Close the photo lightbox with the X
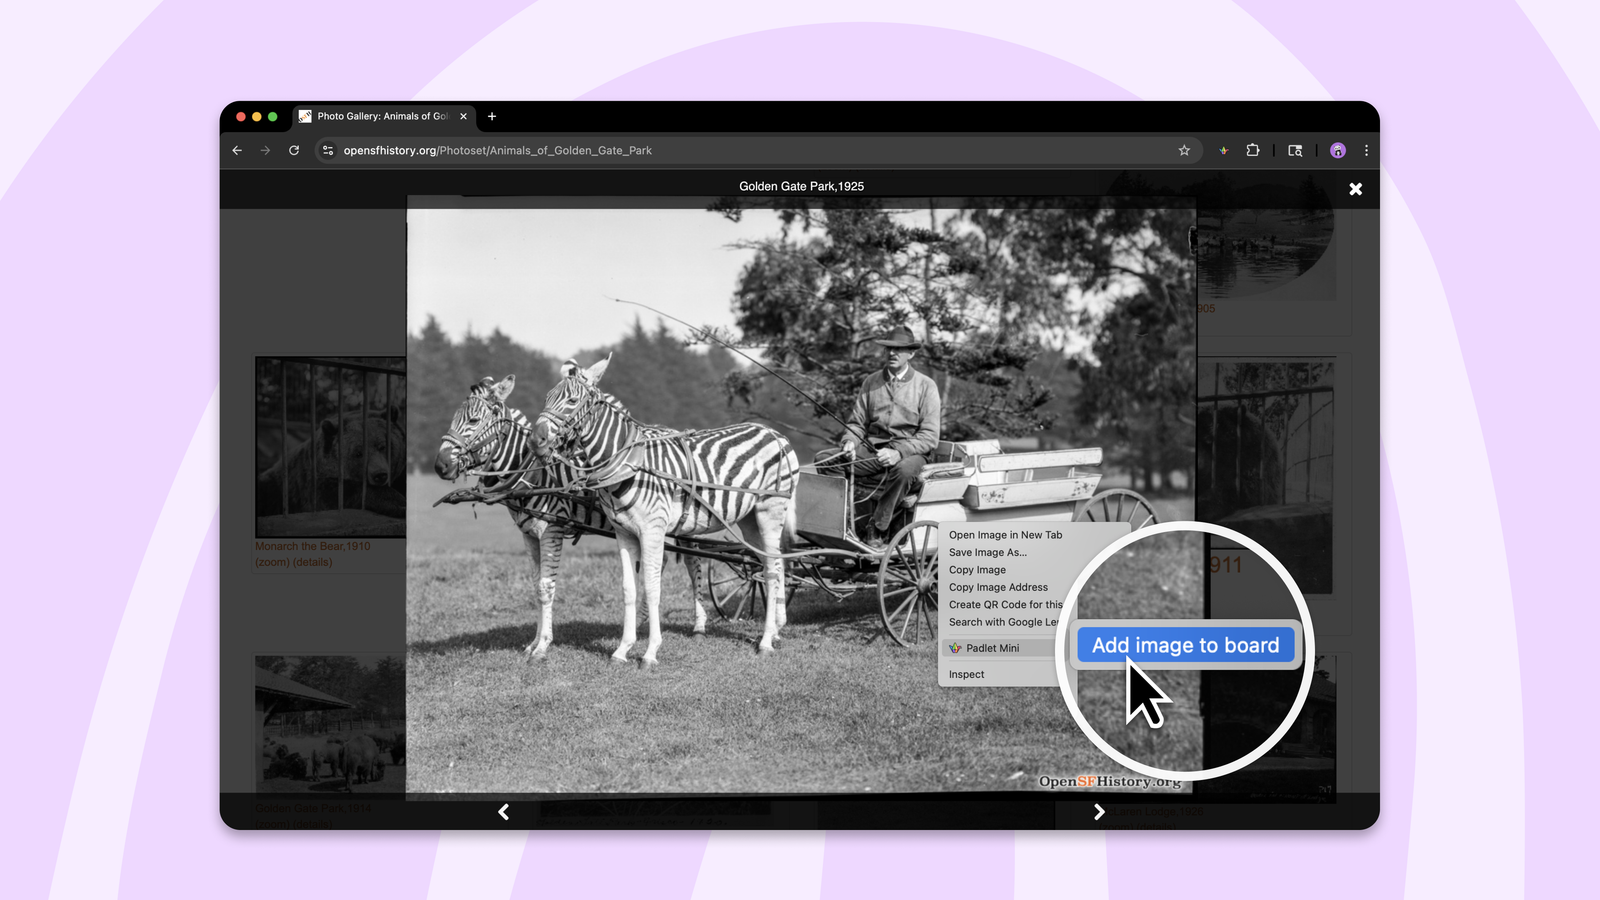Viewport: 1600px width, 900px height. click(x=1355, y=189)
